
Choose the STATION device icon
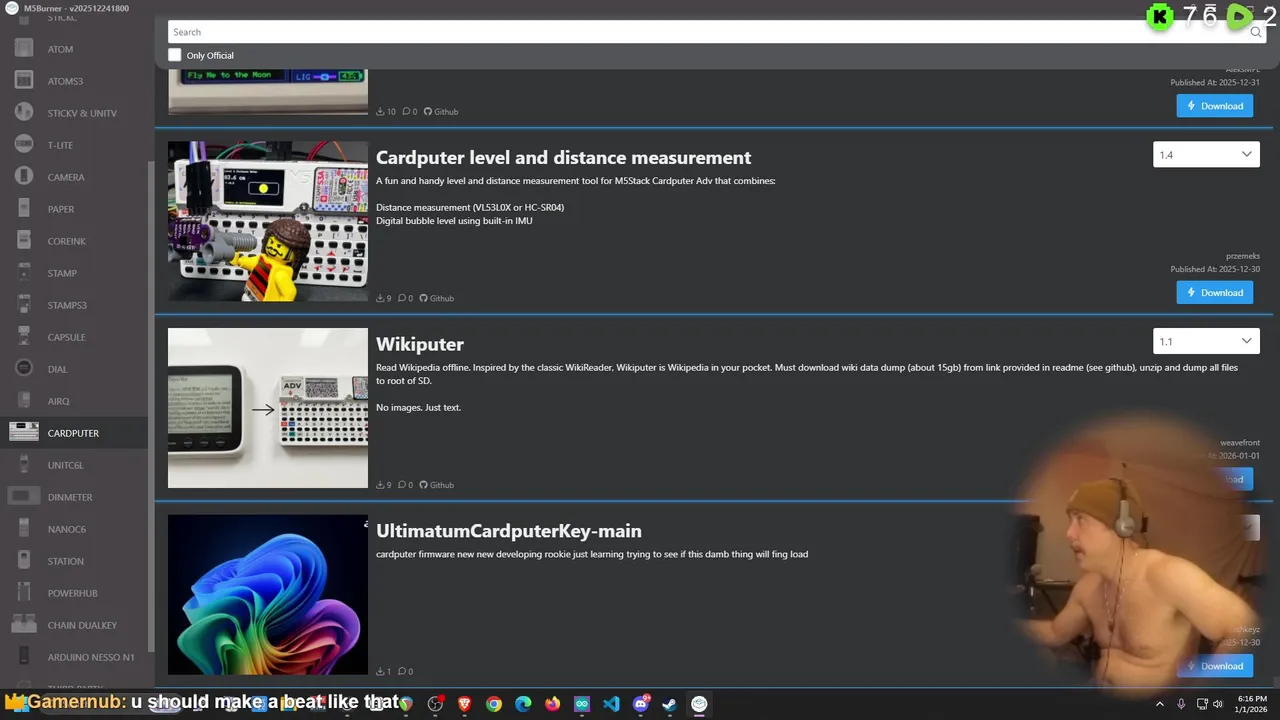click(x=24, y=561)
